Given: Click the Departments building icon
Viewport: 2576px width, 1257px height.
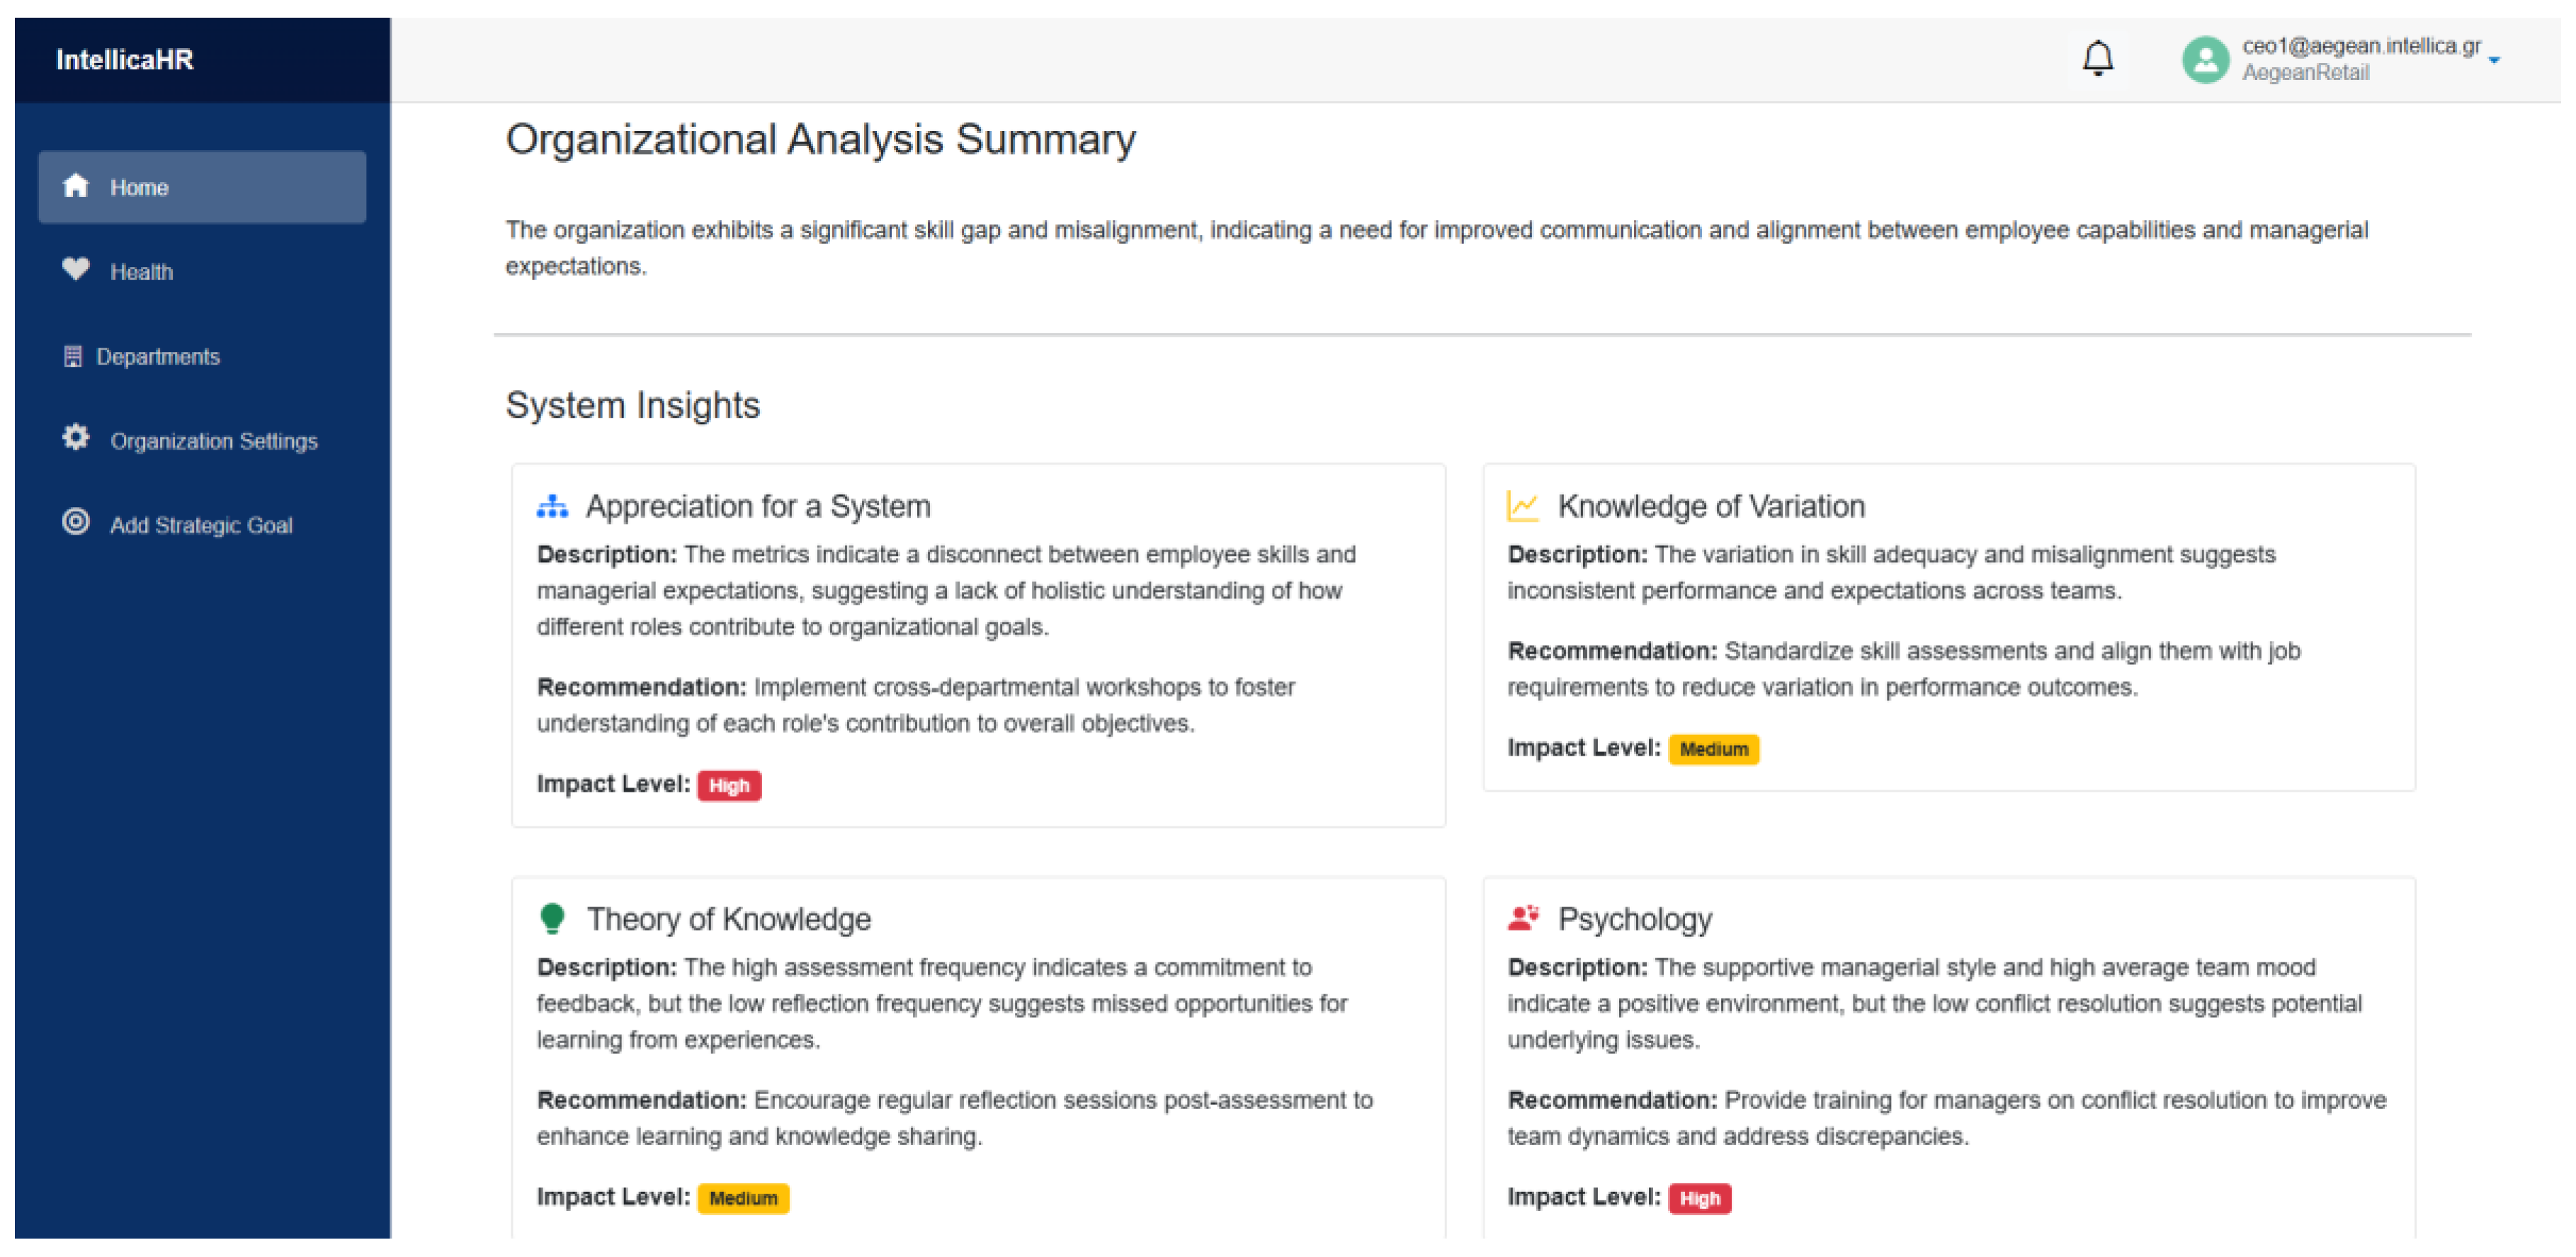Looking at the screenshot, I should pos(73,356).
